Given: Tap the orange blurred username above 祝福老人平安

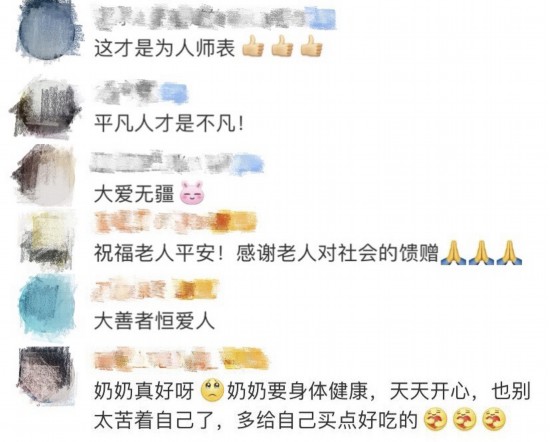Looking at the screenshot, I should (175, 221).
